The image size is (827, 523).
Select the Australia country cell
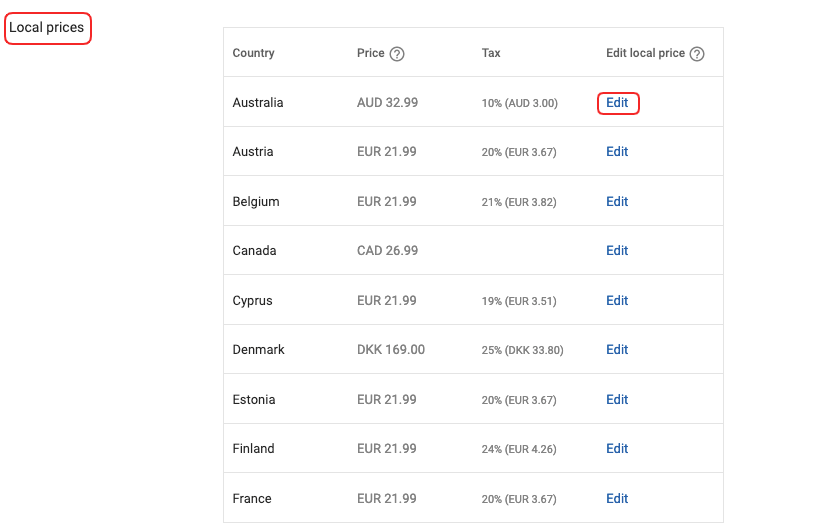point(258,103)
